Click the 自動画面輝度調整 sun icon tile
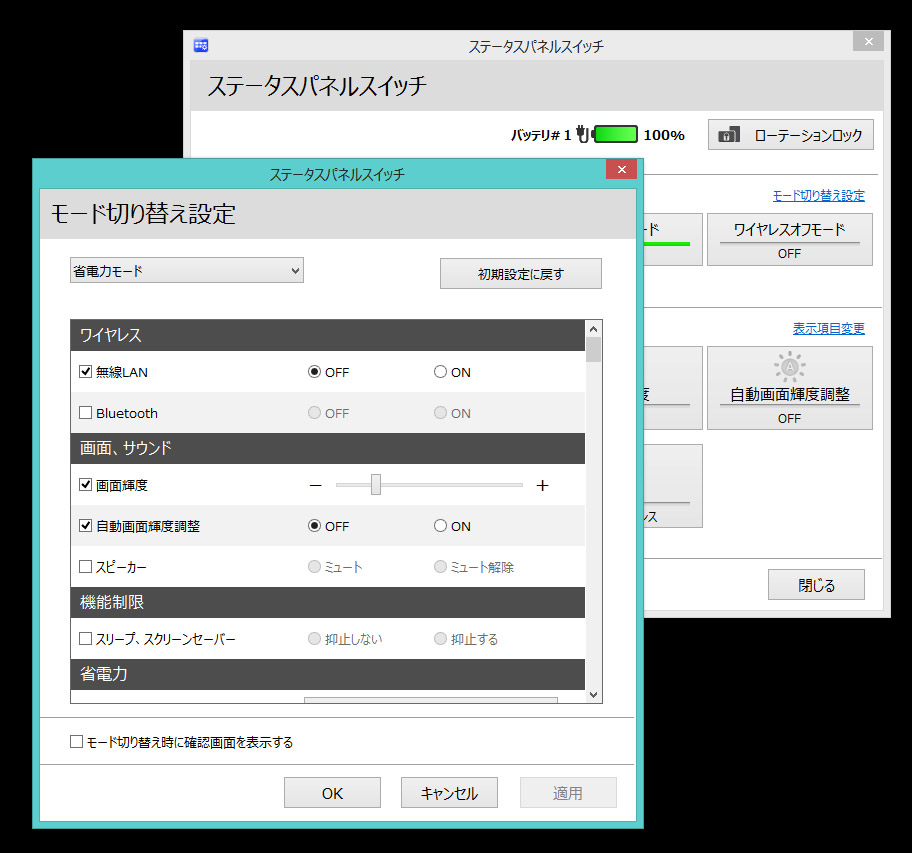Image resolution: width=912 pixels, height=853 pixels. tap(789, 388)
